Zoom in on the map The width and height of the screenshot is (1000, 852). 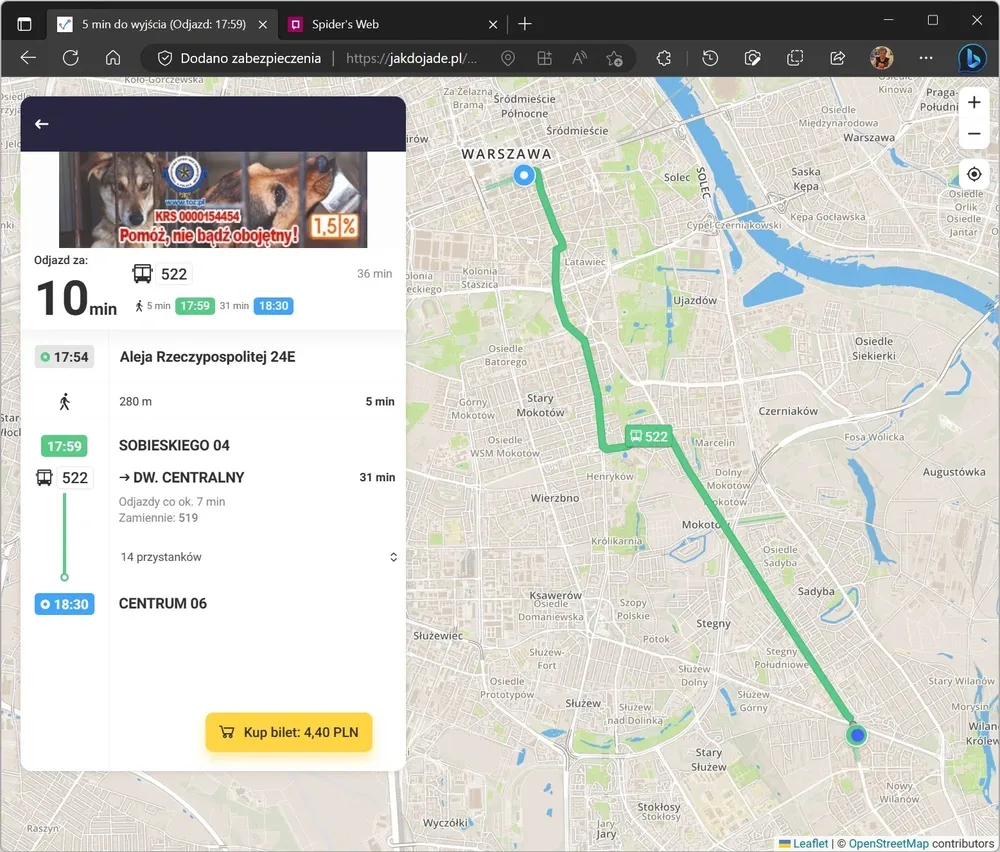point(974,103)
